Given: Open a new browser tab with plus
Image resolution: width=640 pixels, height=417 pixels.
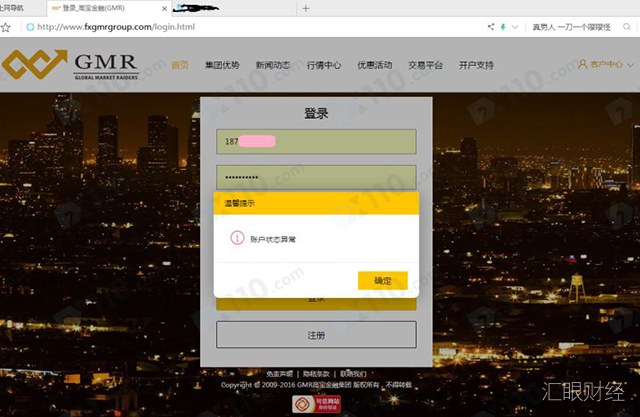Looking at the screenshot, I should click(x=306, y=8).
